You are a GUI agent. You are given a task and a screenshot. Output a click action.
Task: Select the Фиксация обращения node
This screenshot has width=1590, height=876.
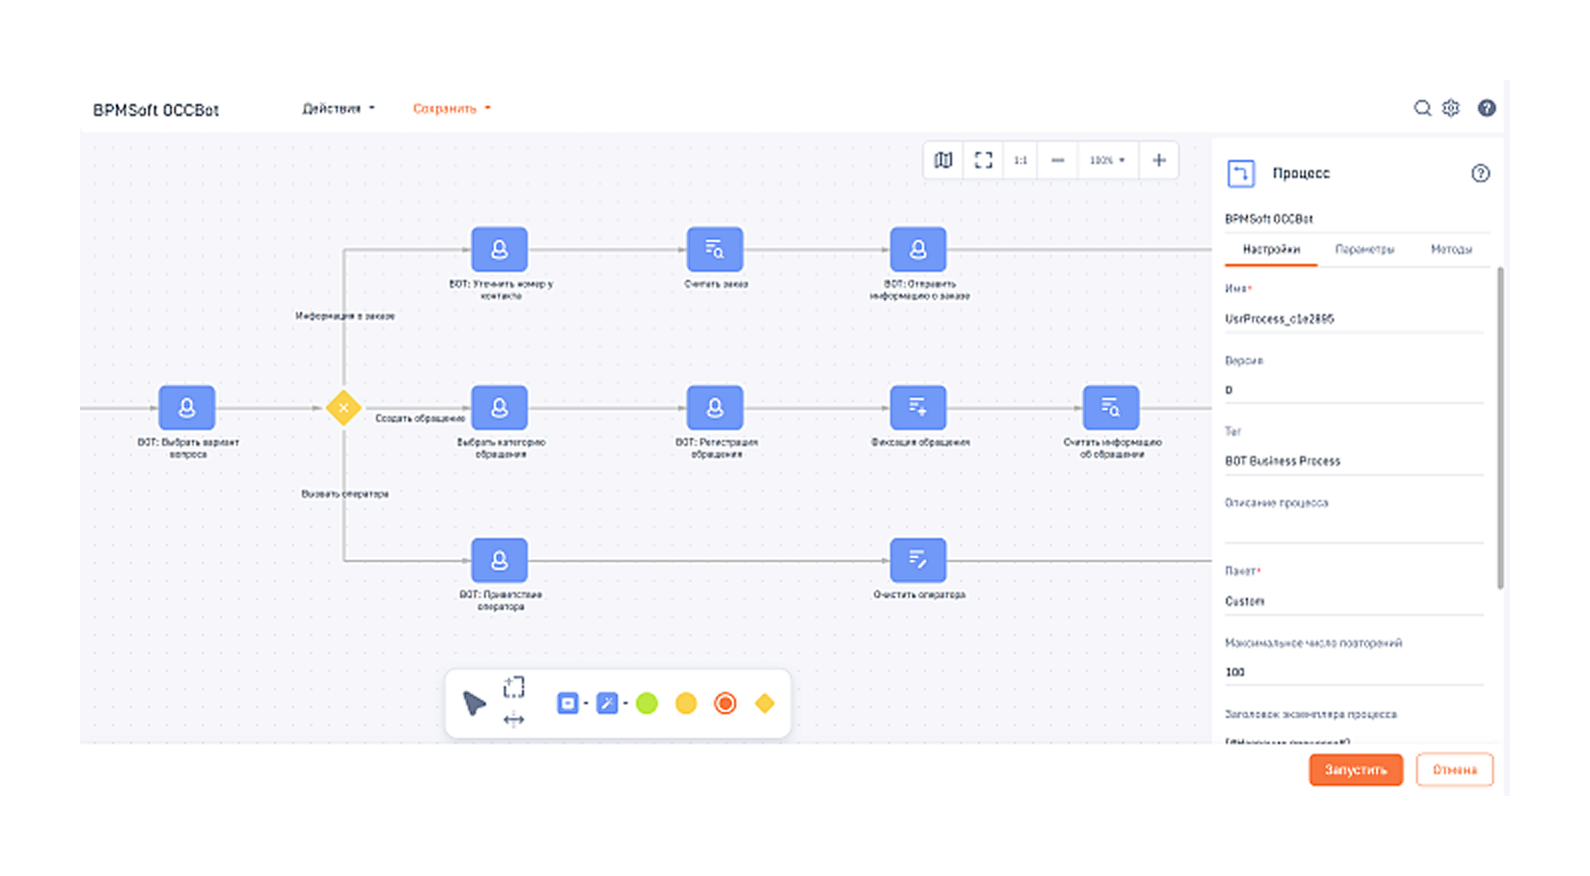(x=918, y=408)
